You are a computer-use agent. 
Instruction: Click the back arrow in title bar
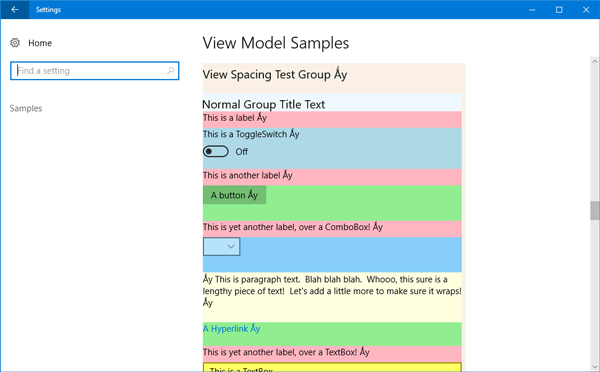pos(15,10)
